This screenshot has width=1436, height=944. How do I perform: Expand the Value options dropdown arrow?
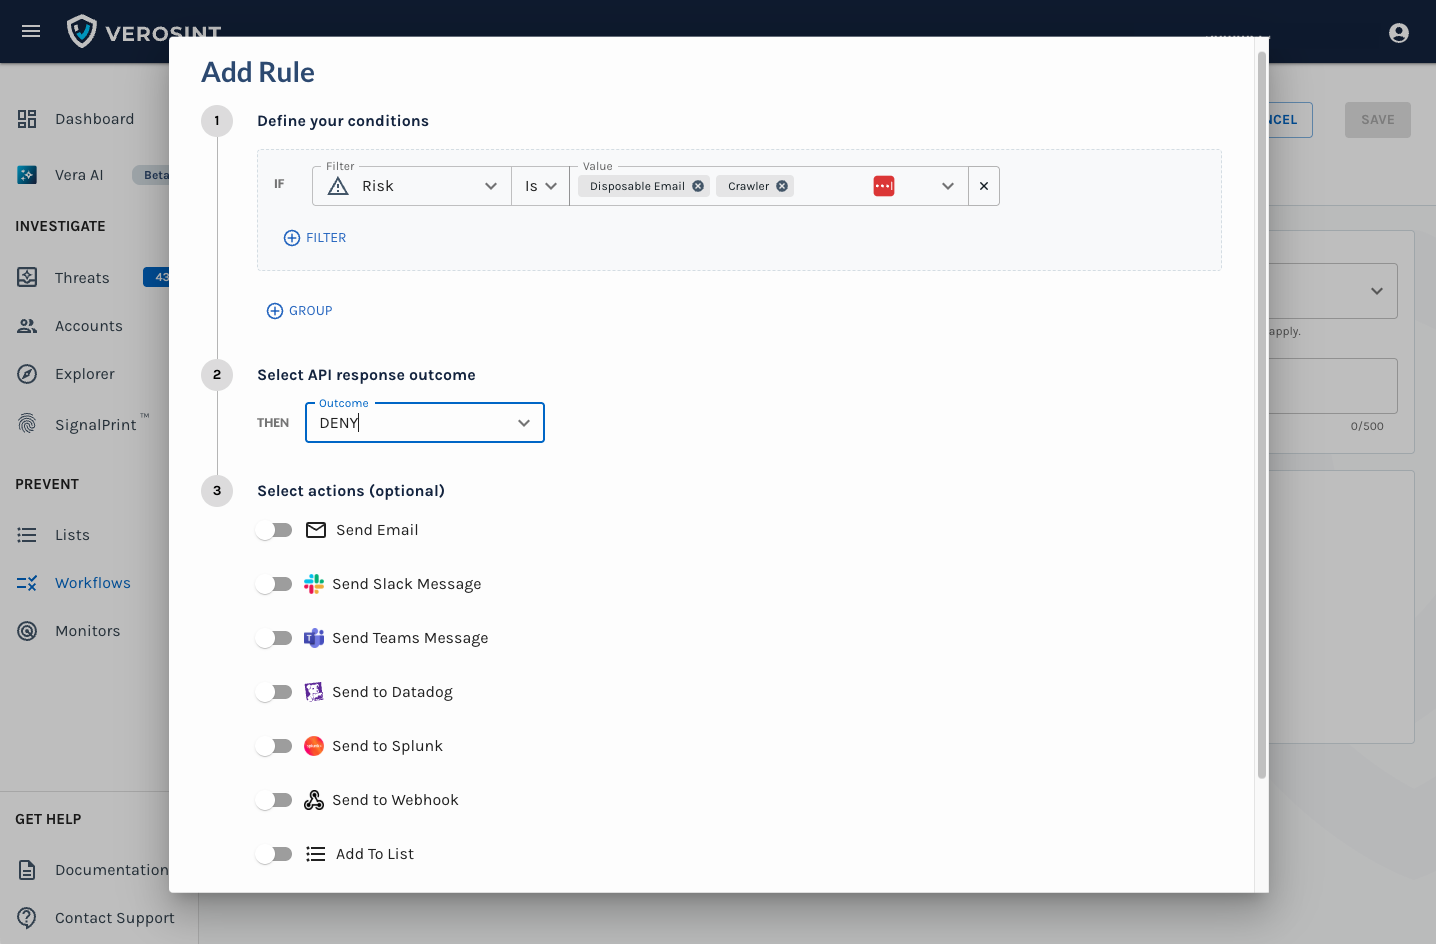(x=948, y=186)
